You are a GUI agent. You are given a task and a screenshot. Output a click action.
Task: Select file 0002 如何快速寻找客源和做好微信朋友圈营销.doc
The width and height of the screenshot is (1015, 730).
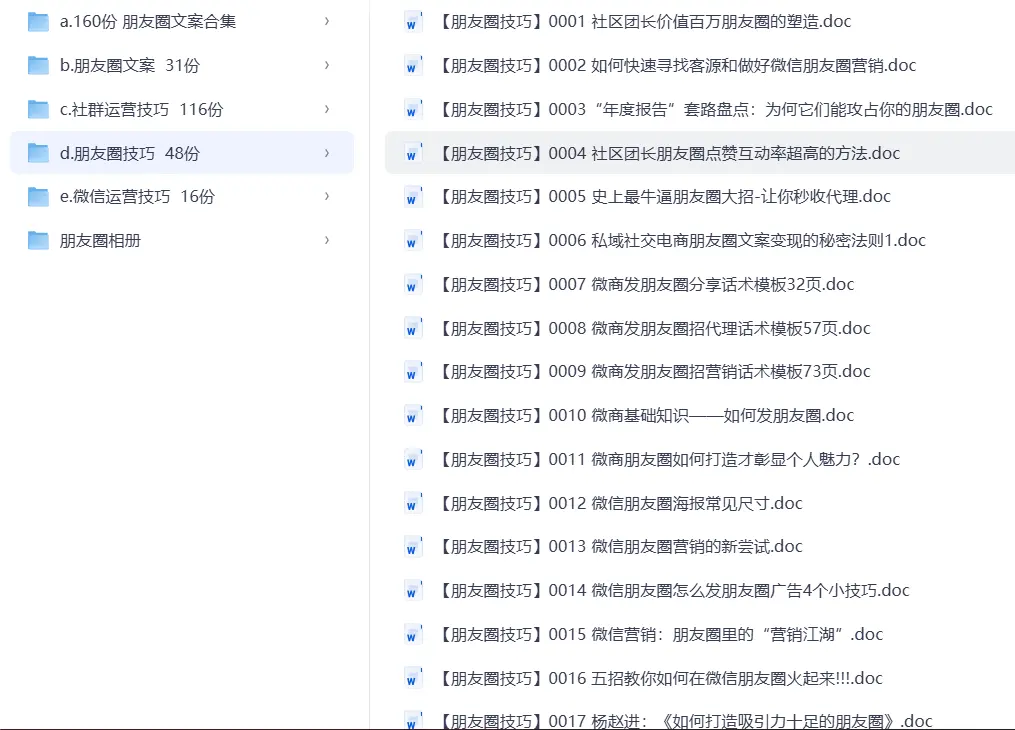click(700, 65)
